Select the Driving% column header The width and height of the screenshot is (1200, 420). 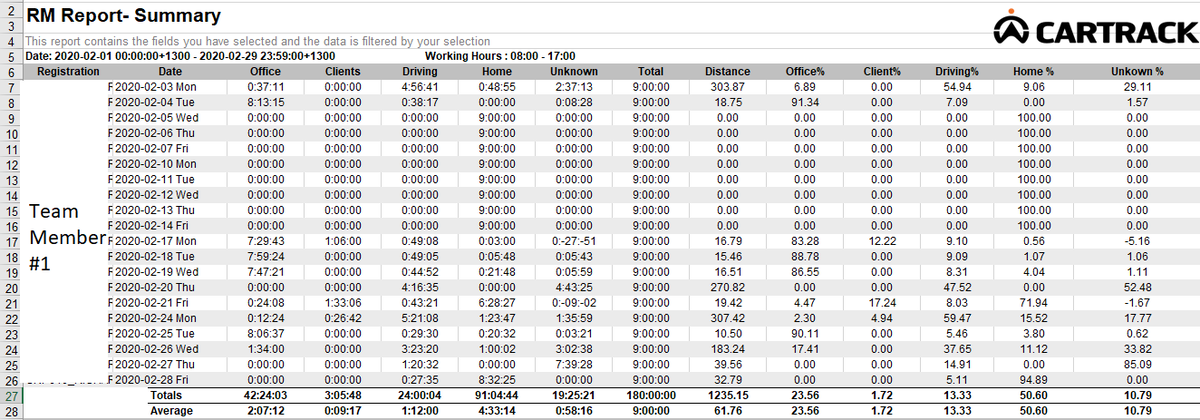957,72
